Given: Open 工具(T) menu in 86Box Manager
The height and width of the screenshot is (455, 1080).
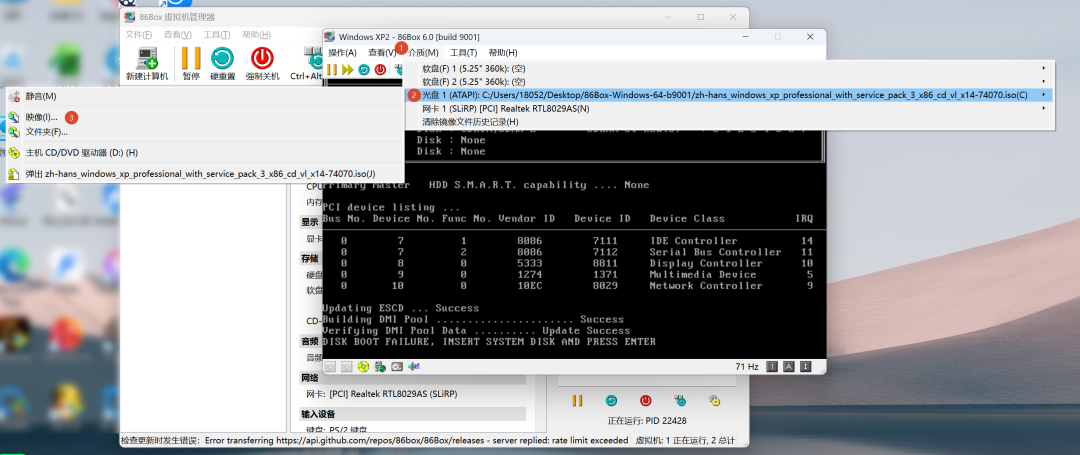Looking at the screenshot, I should (216, 34).
